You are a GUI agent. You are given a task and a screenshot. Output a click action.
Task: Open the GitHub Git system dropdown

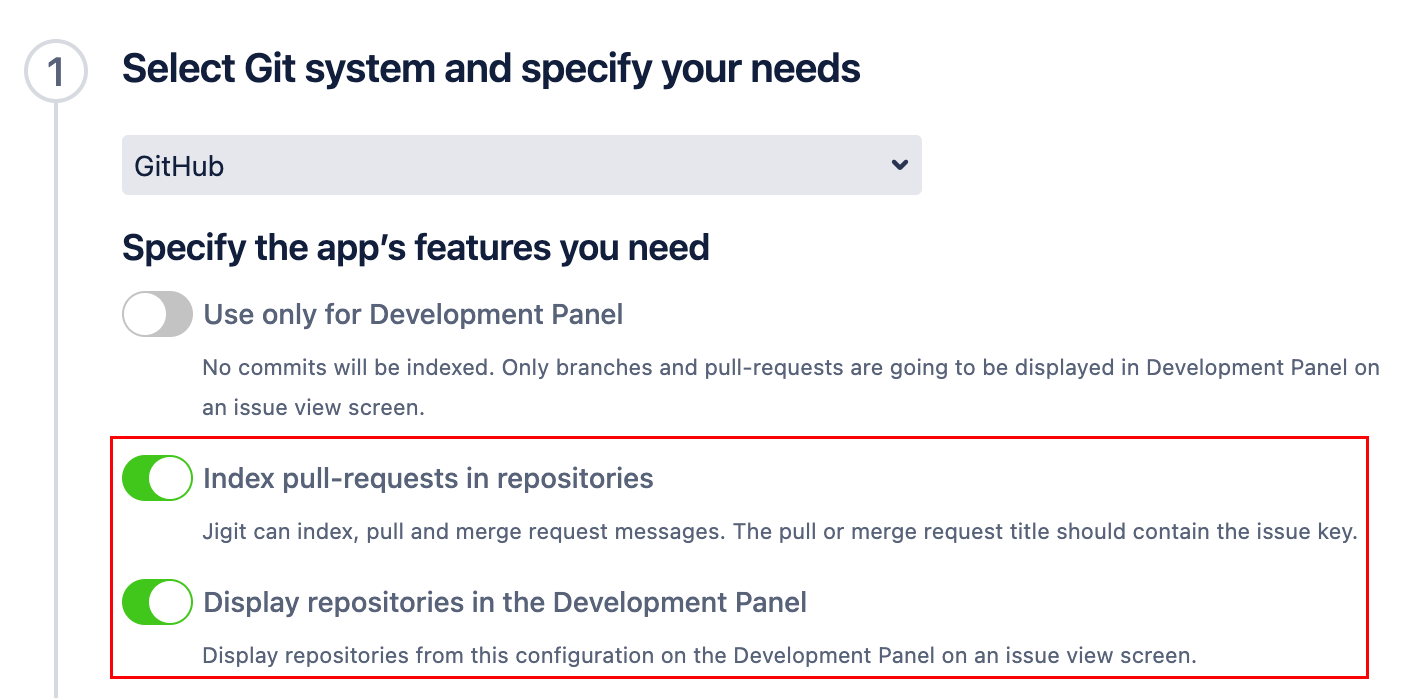pos(521,165)
